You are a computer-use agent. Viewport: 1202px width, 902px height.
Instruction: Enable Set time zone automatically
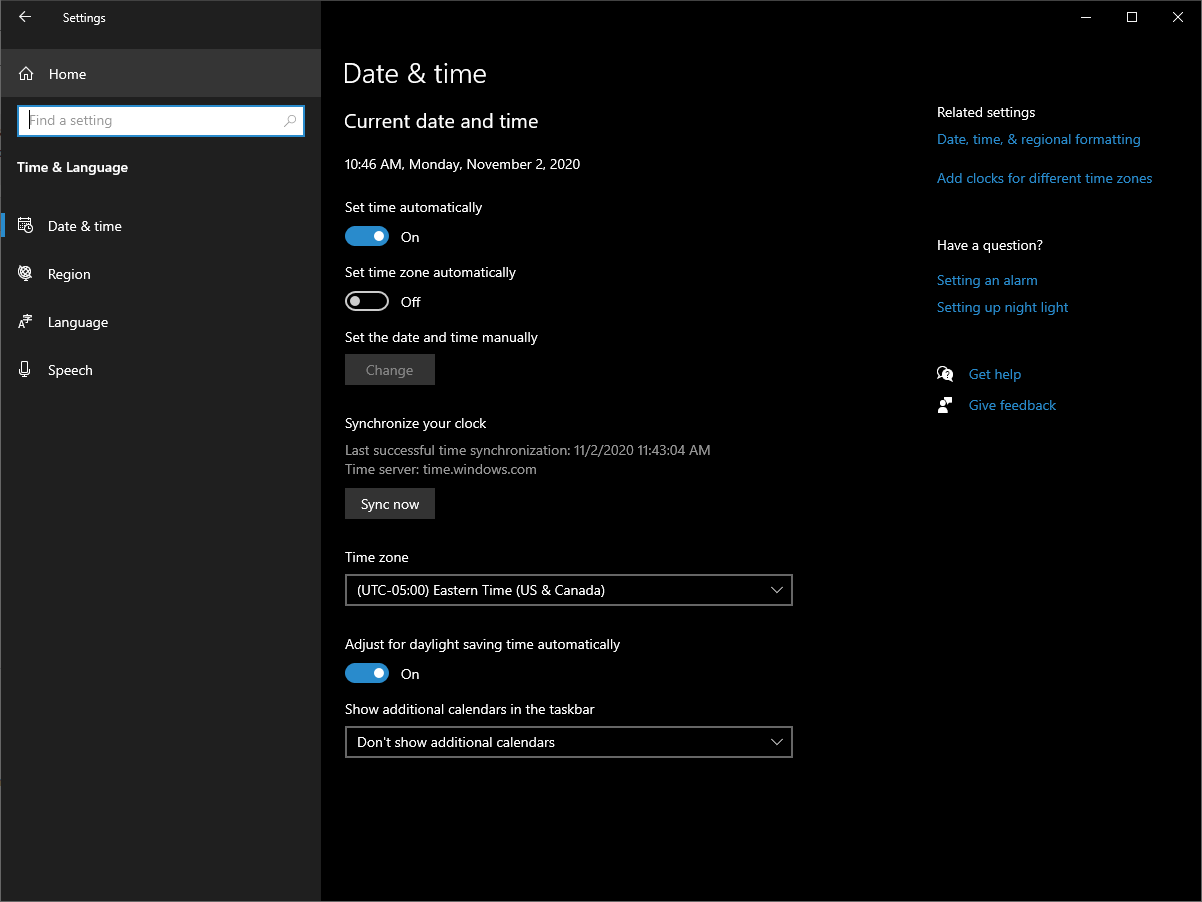(367, 302)
